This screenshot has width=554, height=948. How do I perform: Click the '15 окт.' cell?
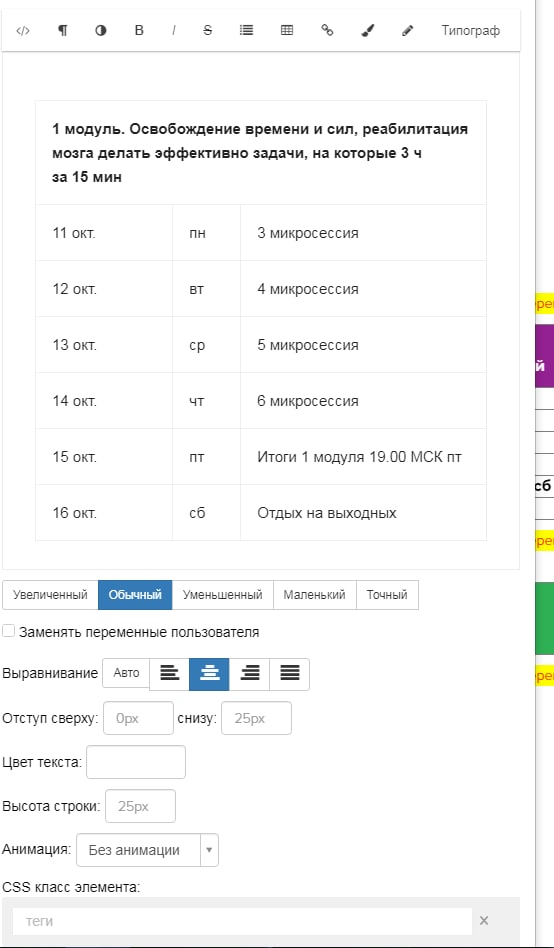click(104, 456)
